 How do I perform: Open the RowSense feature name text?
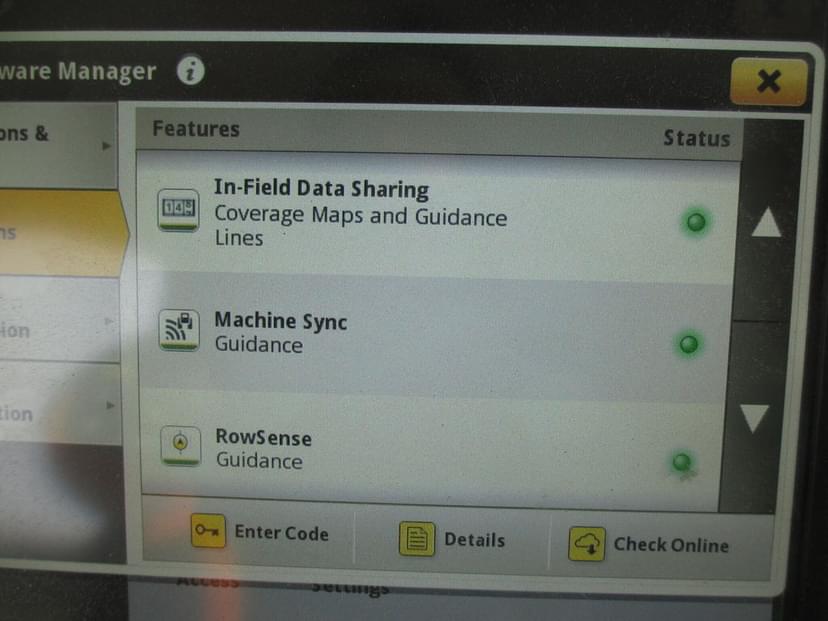(263, 438)
